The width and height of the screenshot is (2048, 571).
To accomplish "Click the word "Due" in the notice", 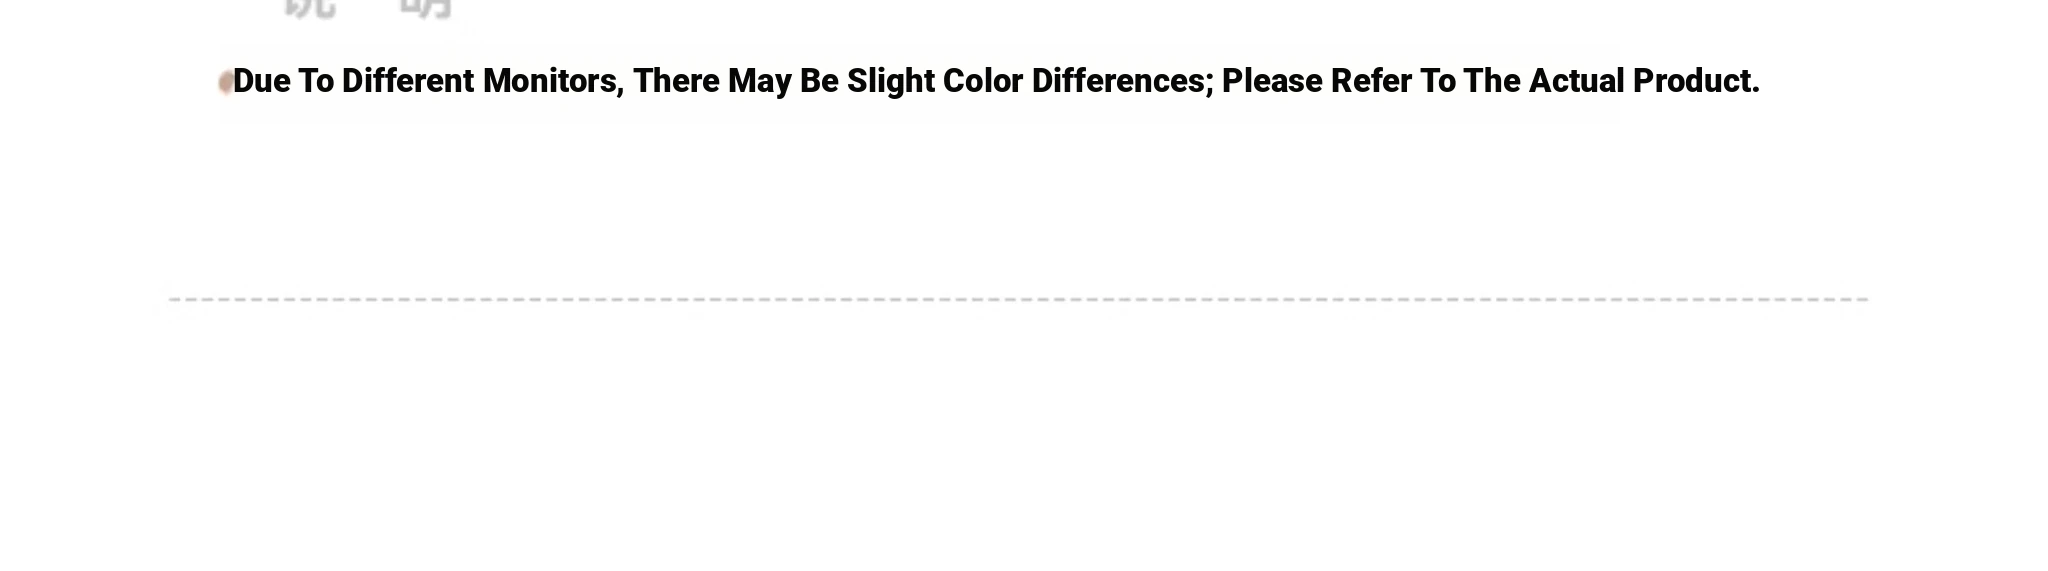I will tap(261, 81).
